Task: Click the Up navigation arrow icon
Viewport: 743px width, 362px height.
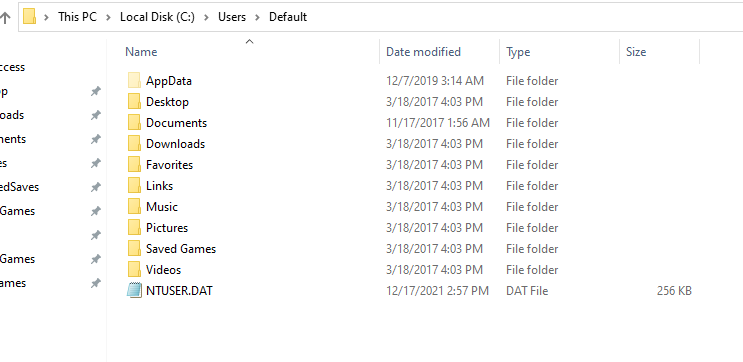Action: pyautogui.click(x=5, y=18)
